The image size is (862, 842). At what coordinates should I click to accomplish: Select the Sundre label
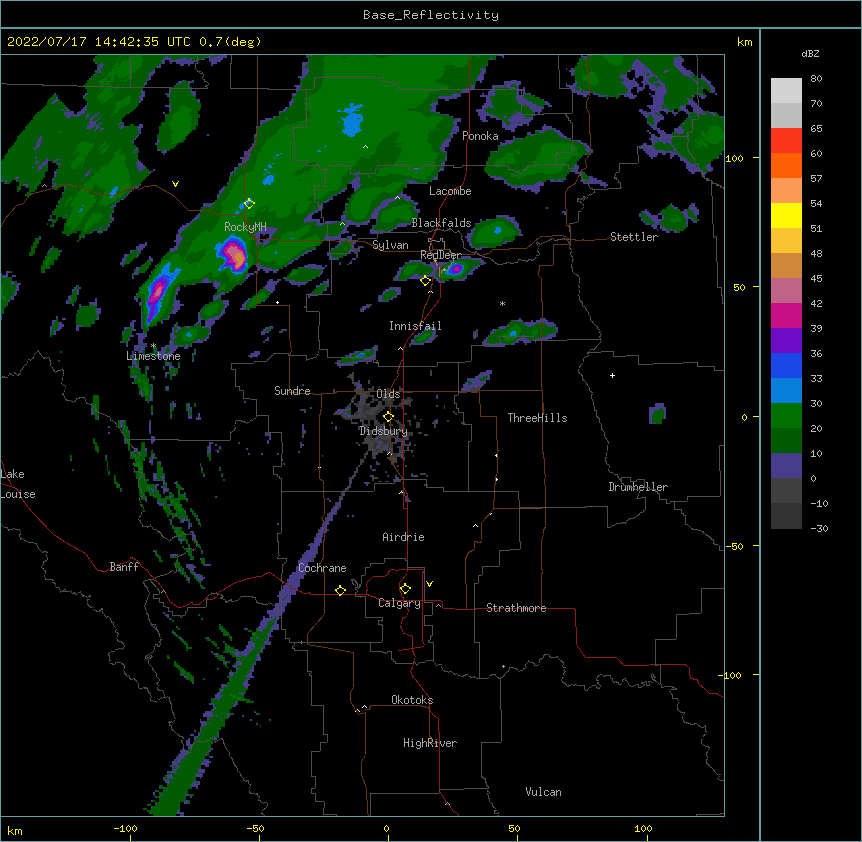point(292,391)
